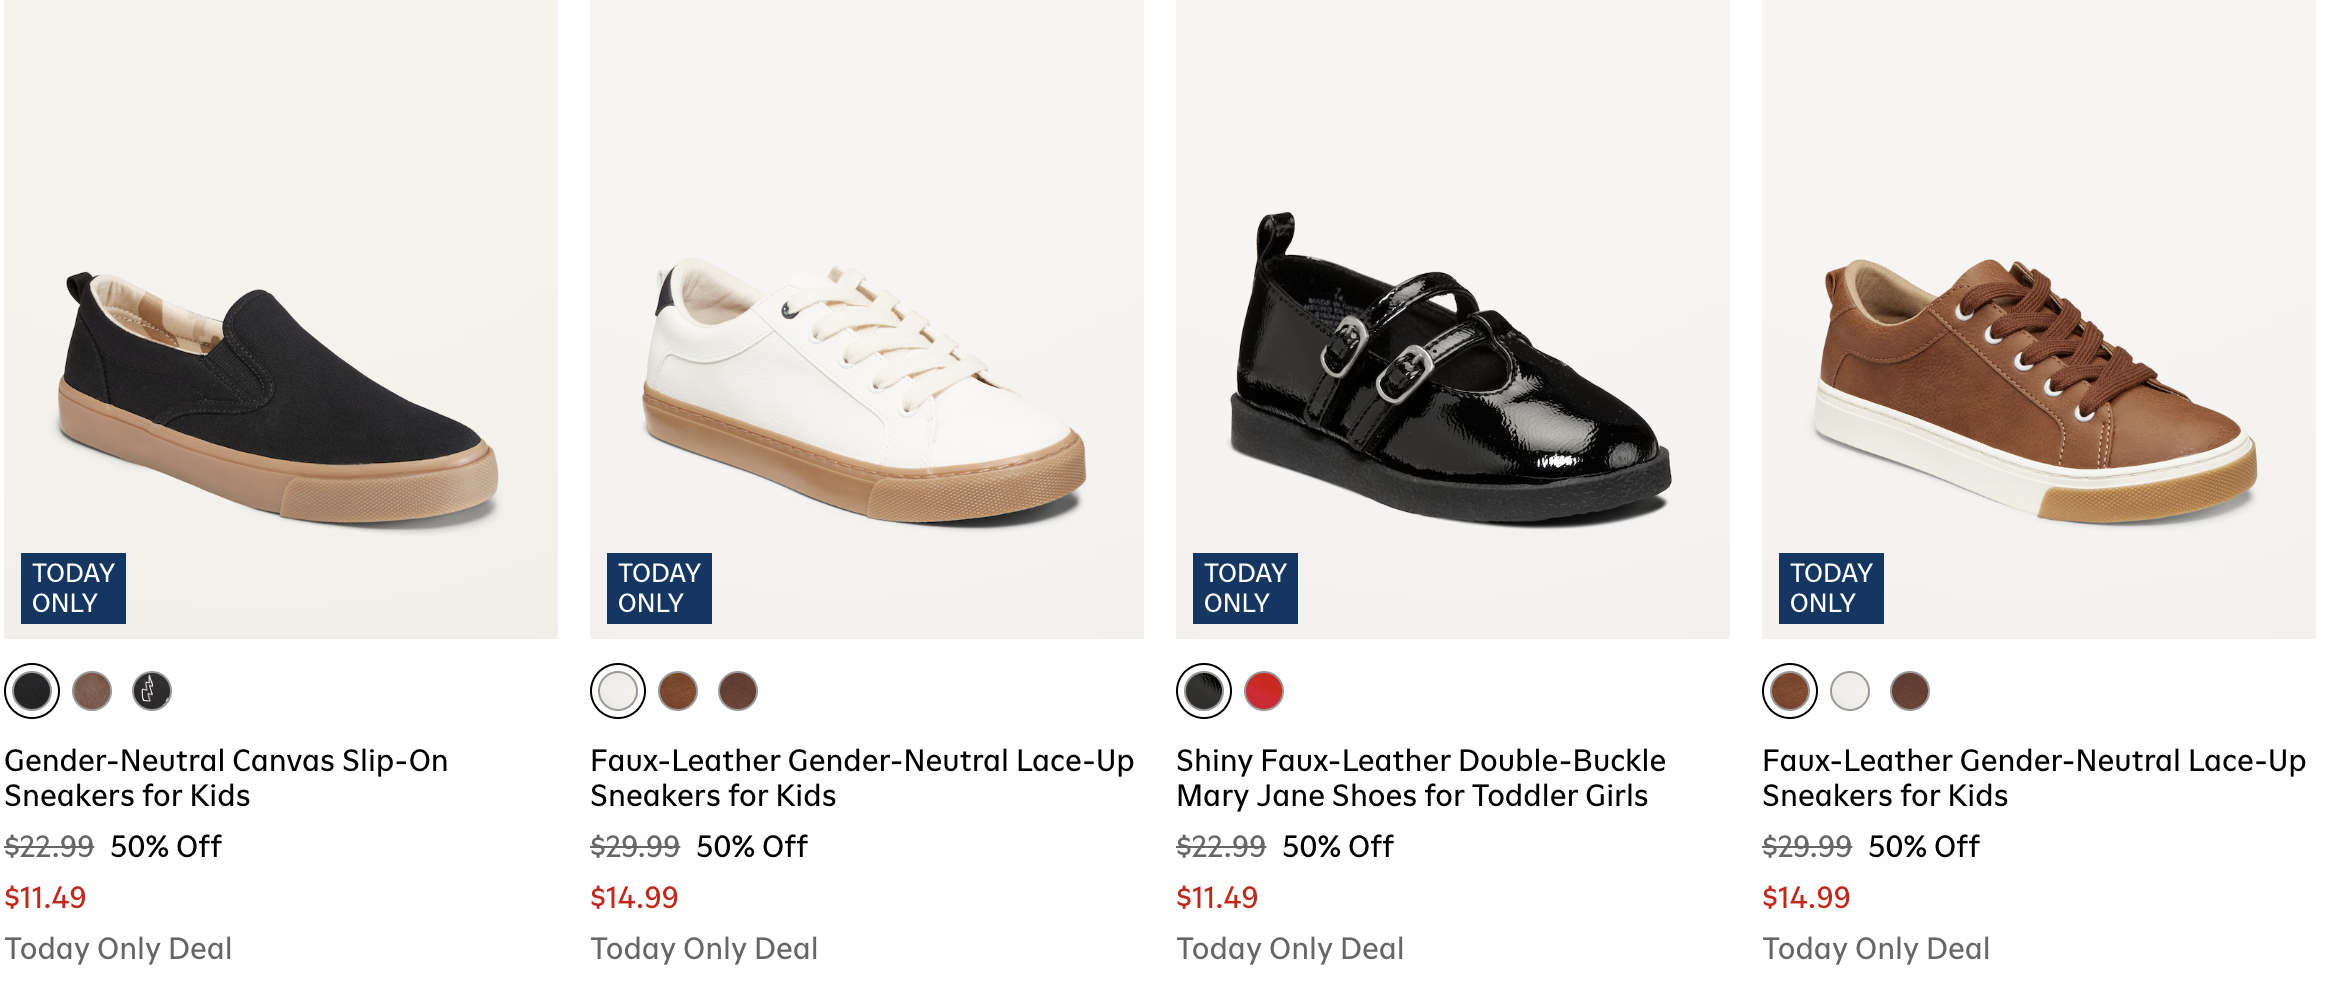Screen dimensions: 2326x992
Task: Pick dark brown swatch under brown Lace-Up Sneakers
Action: pyautogui.click(x=1910, y=691)
